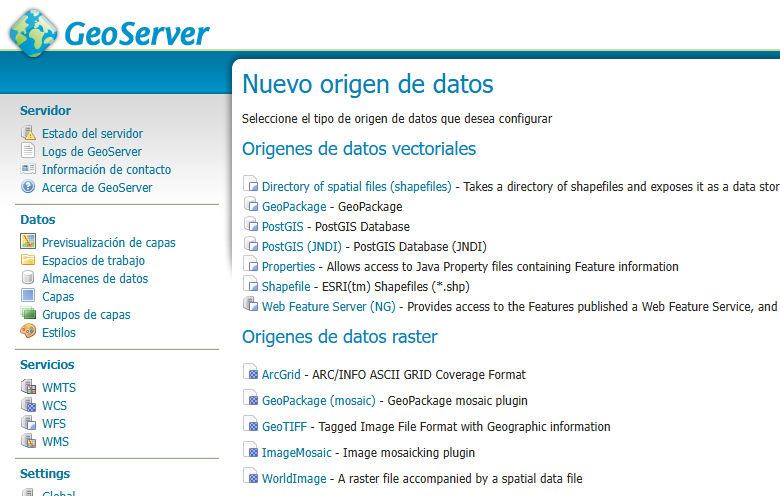The width and height of the screenshot is (780, 496).
Task: Click the 'Servicios' sidebar heading
Action: [47, 365]
